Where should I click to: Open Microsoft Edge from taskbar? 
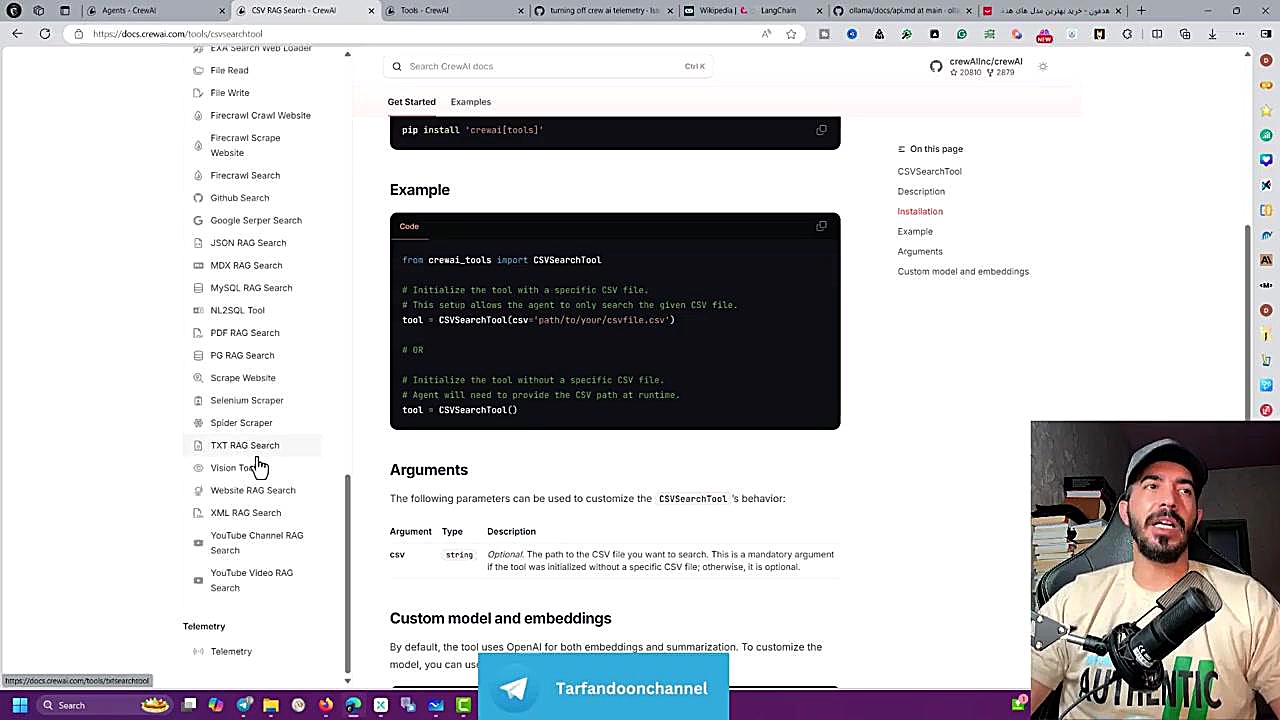[353, 705]
